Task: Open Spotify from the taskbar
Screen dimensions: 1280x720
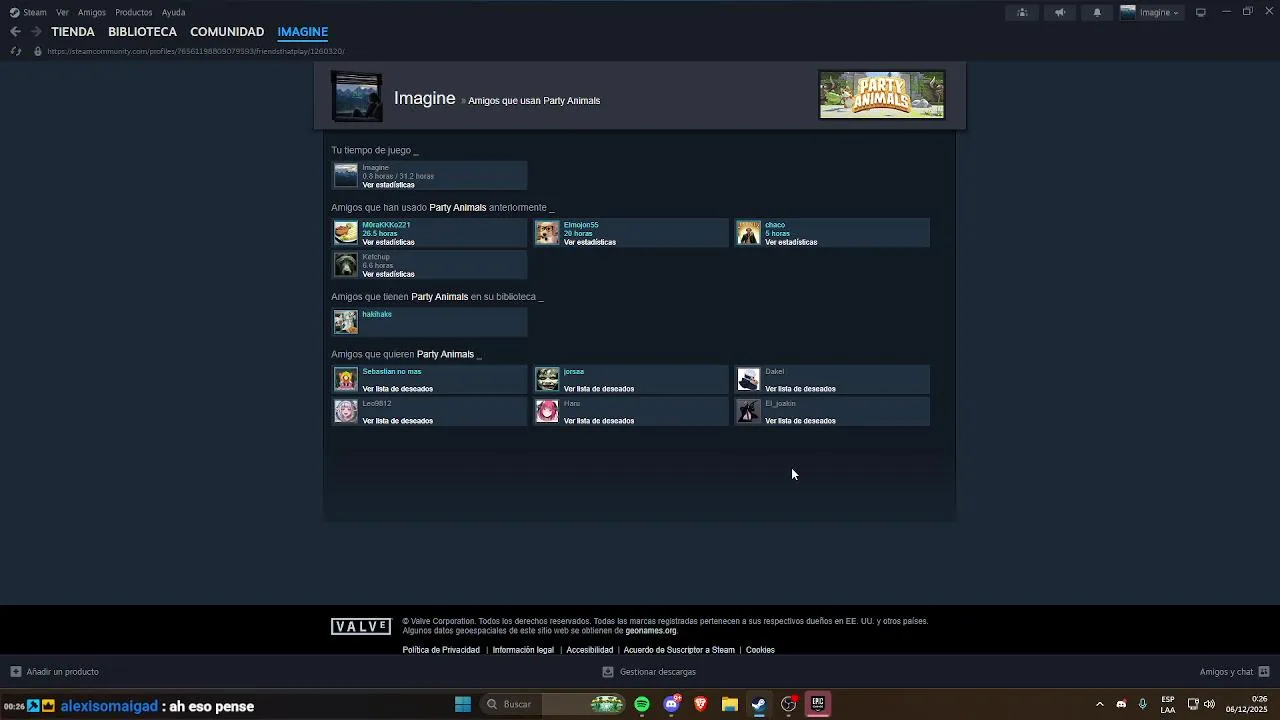Action: pos(642,705)
